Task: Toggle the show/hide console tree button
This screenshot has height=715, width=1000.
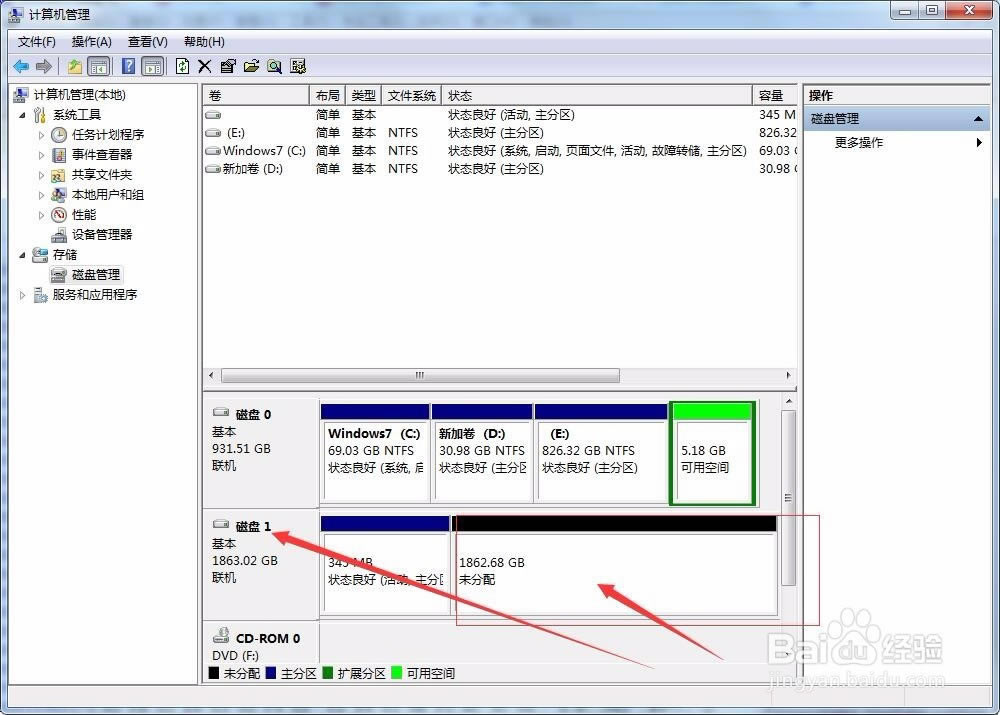Action: tap(99, 66)
